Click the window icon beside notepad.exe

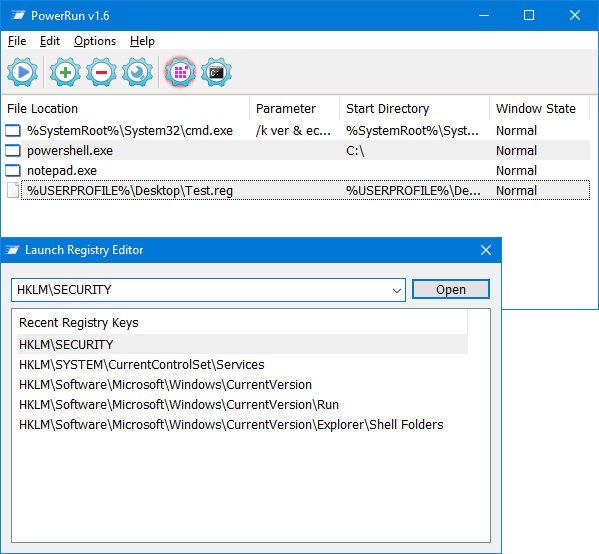click(x=13, y=170)
